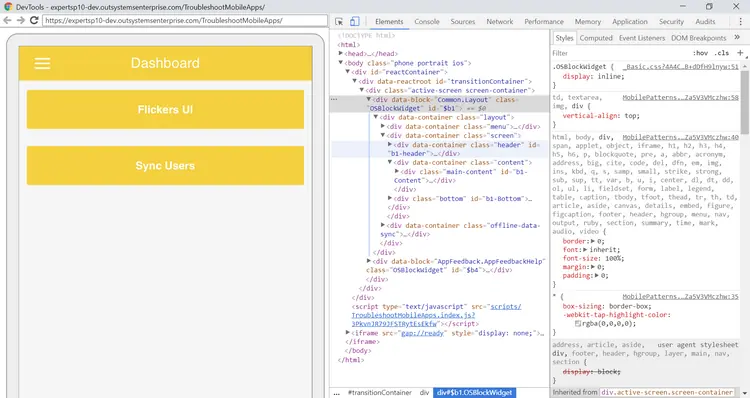Show more Styles pane tabs chevron

(737, 37)
